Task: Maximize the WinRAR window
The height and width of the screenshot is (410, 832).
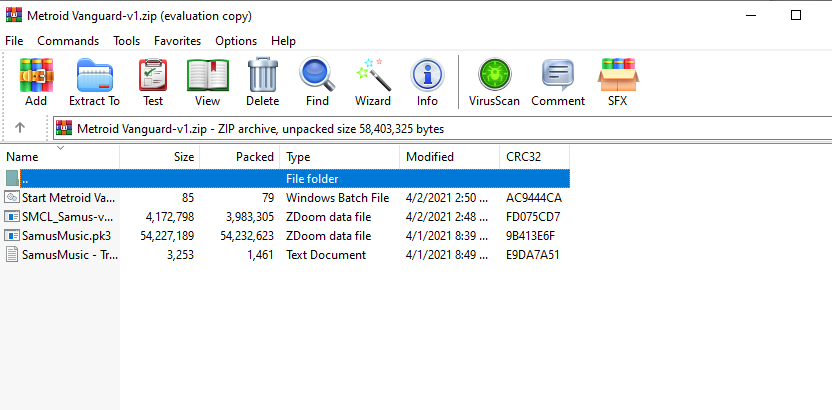Action: 795,15
